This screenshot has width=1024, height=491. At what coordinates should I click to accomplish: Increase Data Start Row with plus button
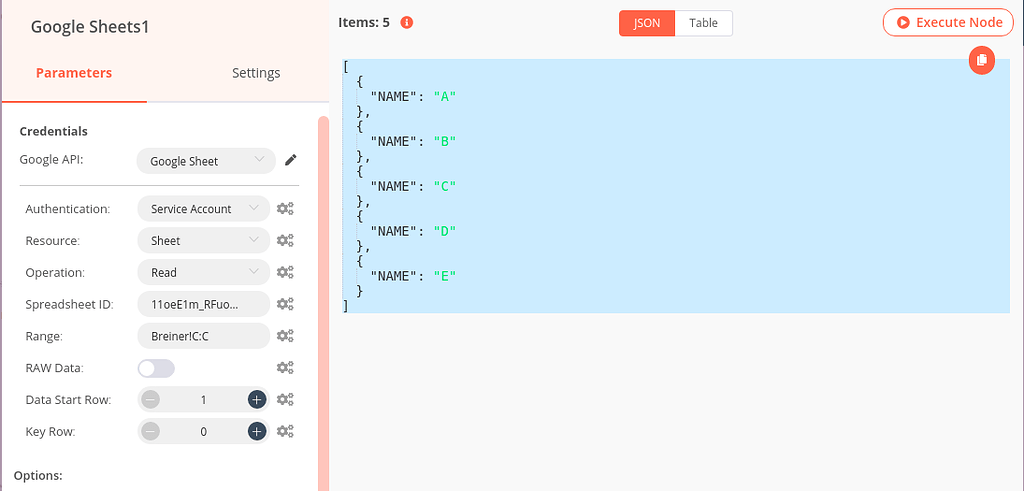[257, 400]
